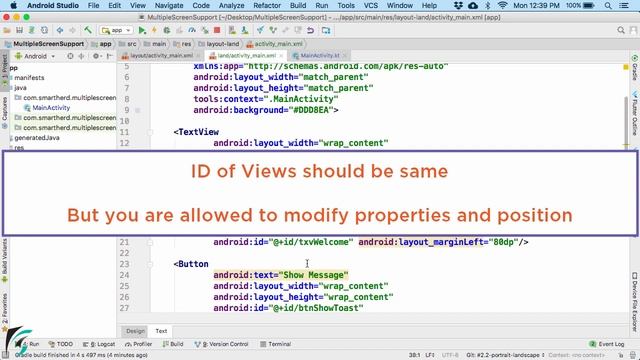Open the Android project view dropdown
Screen dimensions: 640x360
coord(35,56)
